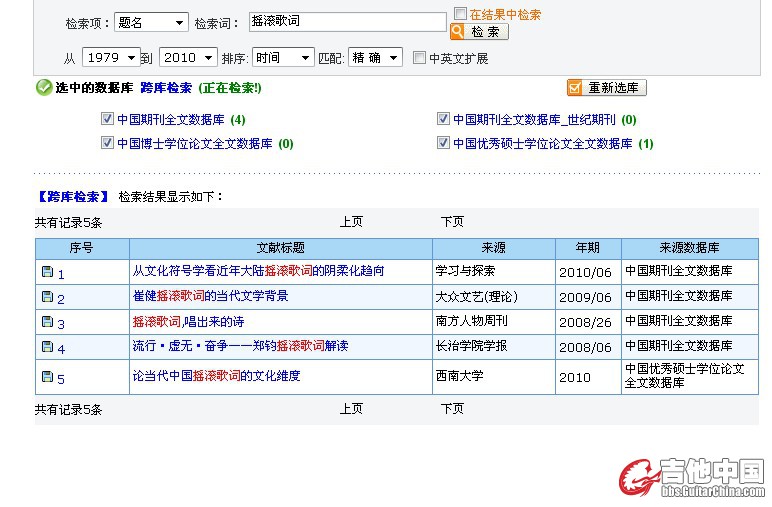Click the magnifier icon on the 检索 button
Image resolution: width=772 pixels, height=507 pixels.
(457, 32)
